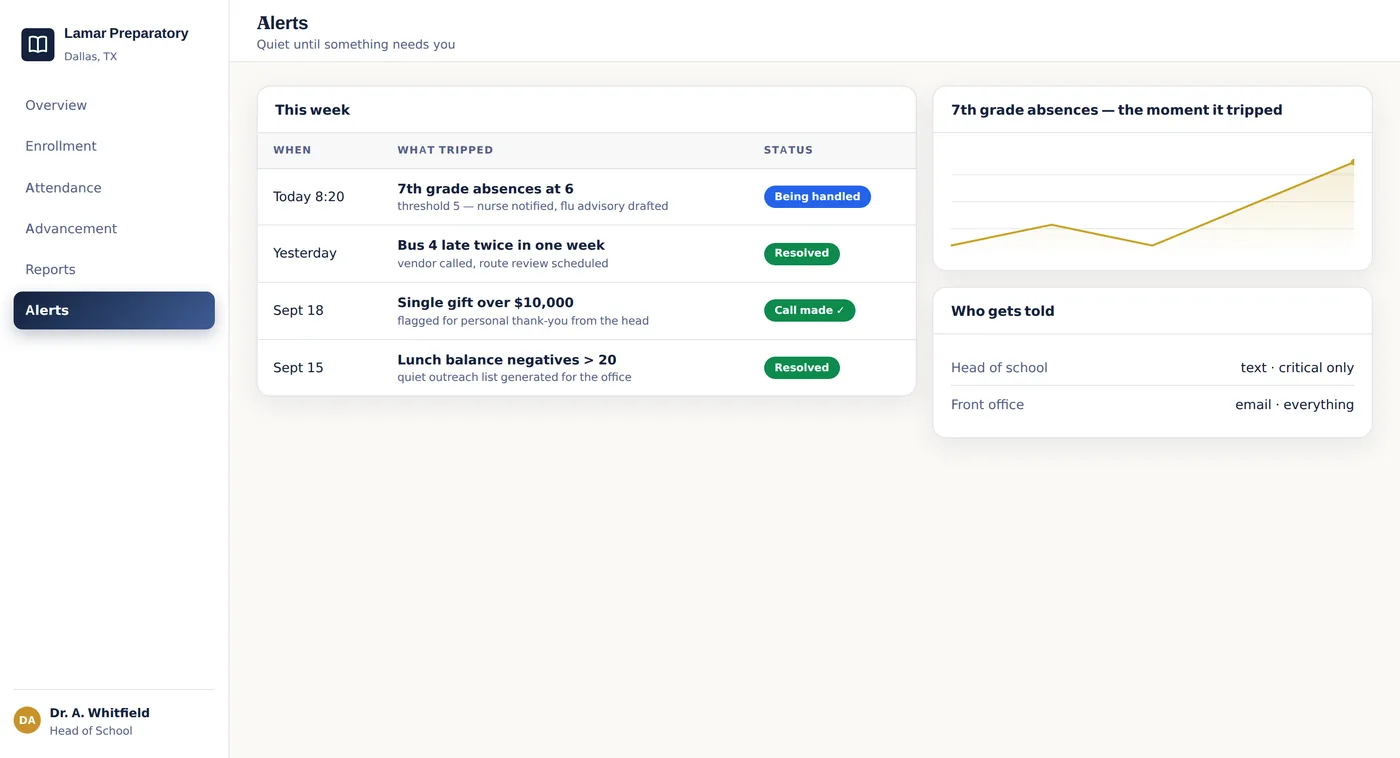The image size is (1400, 758).
Task: Click the STATUS column header
Action: [x=788, y=150]
